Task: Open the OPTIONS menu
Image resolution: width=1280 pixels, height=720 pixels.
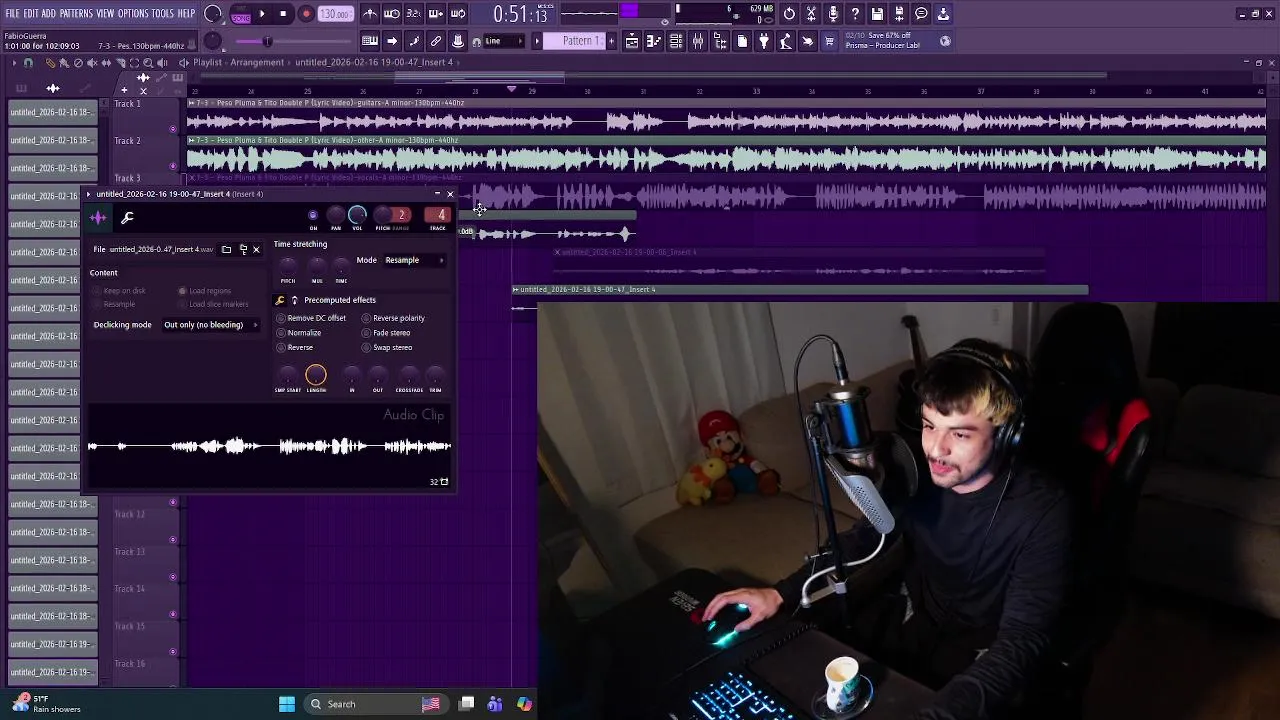Action: coord(133,13)
